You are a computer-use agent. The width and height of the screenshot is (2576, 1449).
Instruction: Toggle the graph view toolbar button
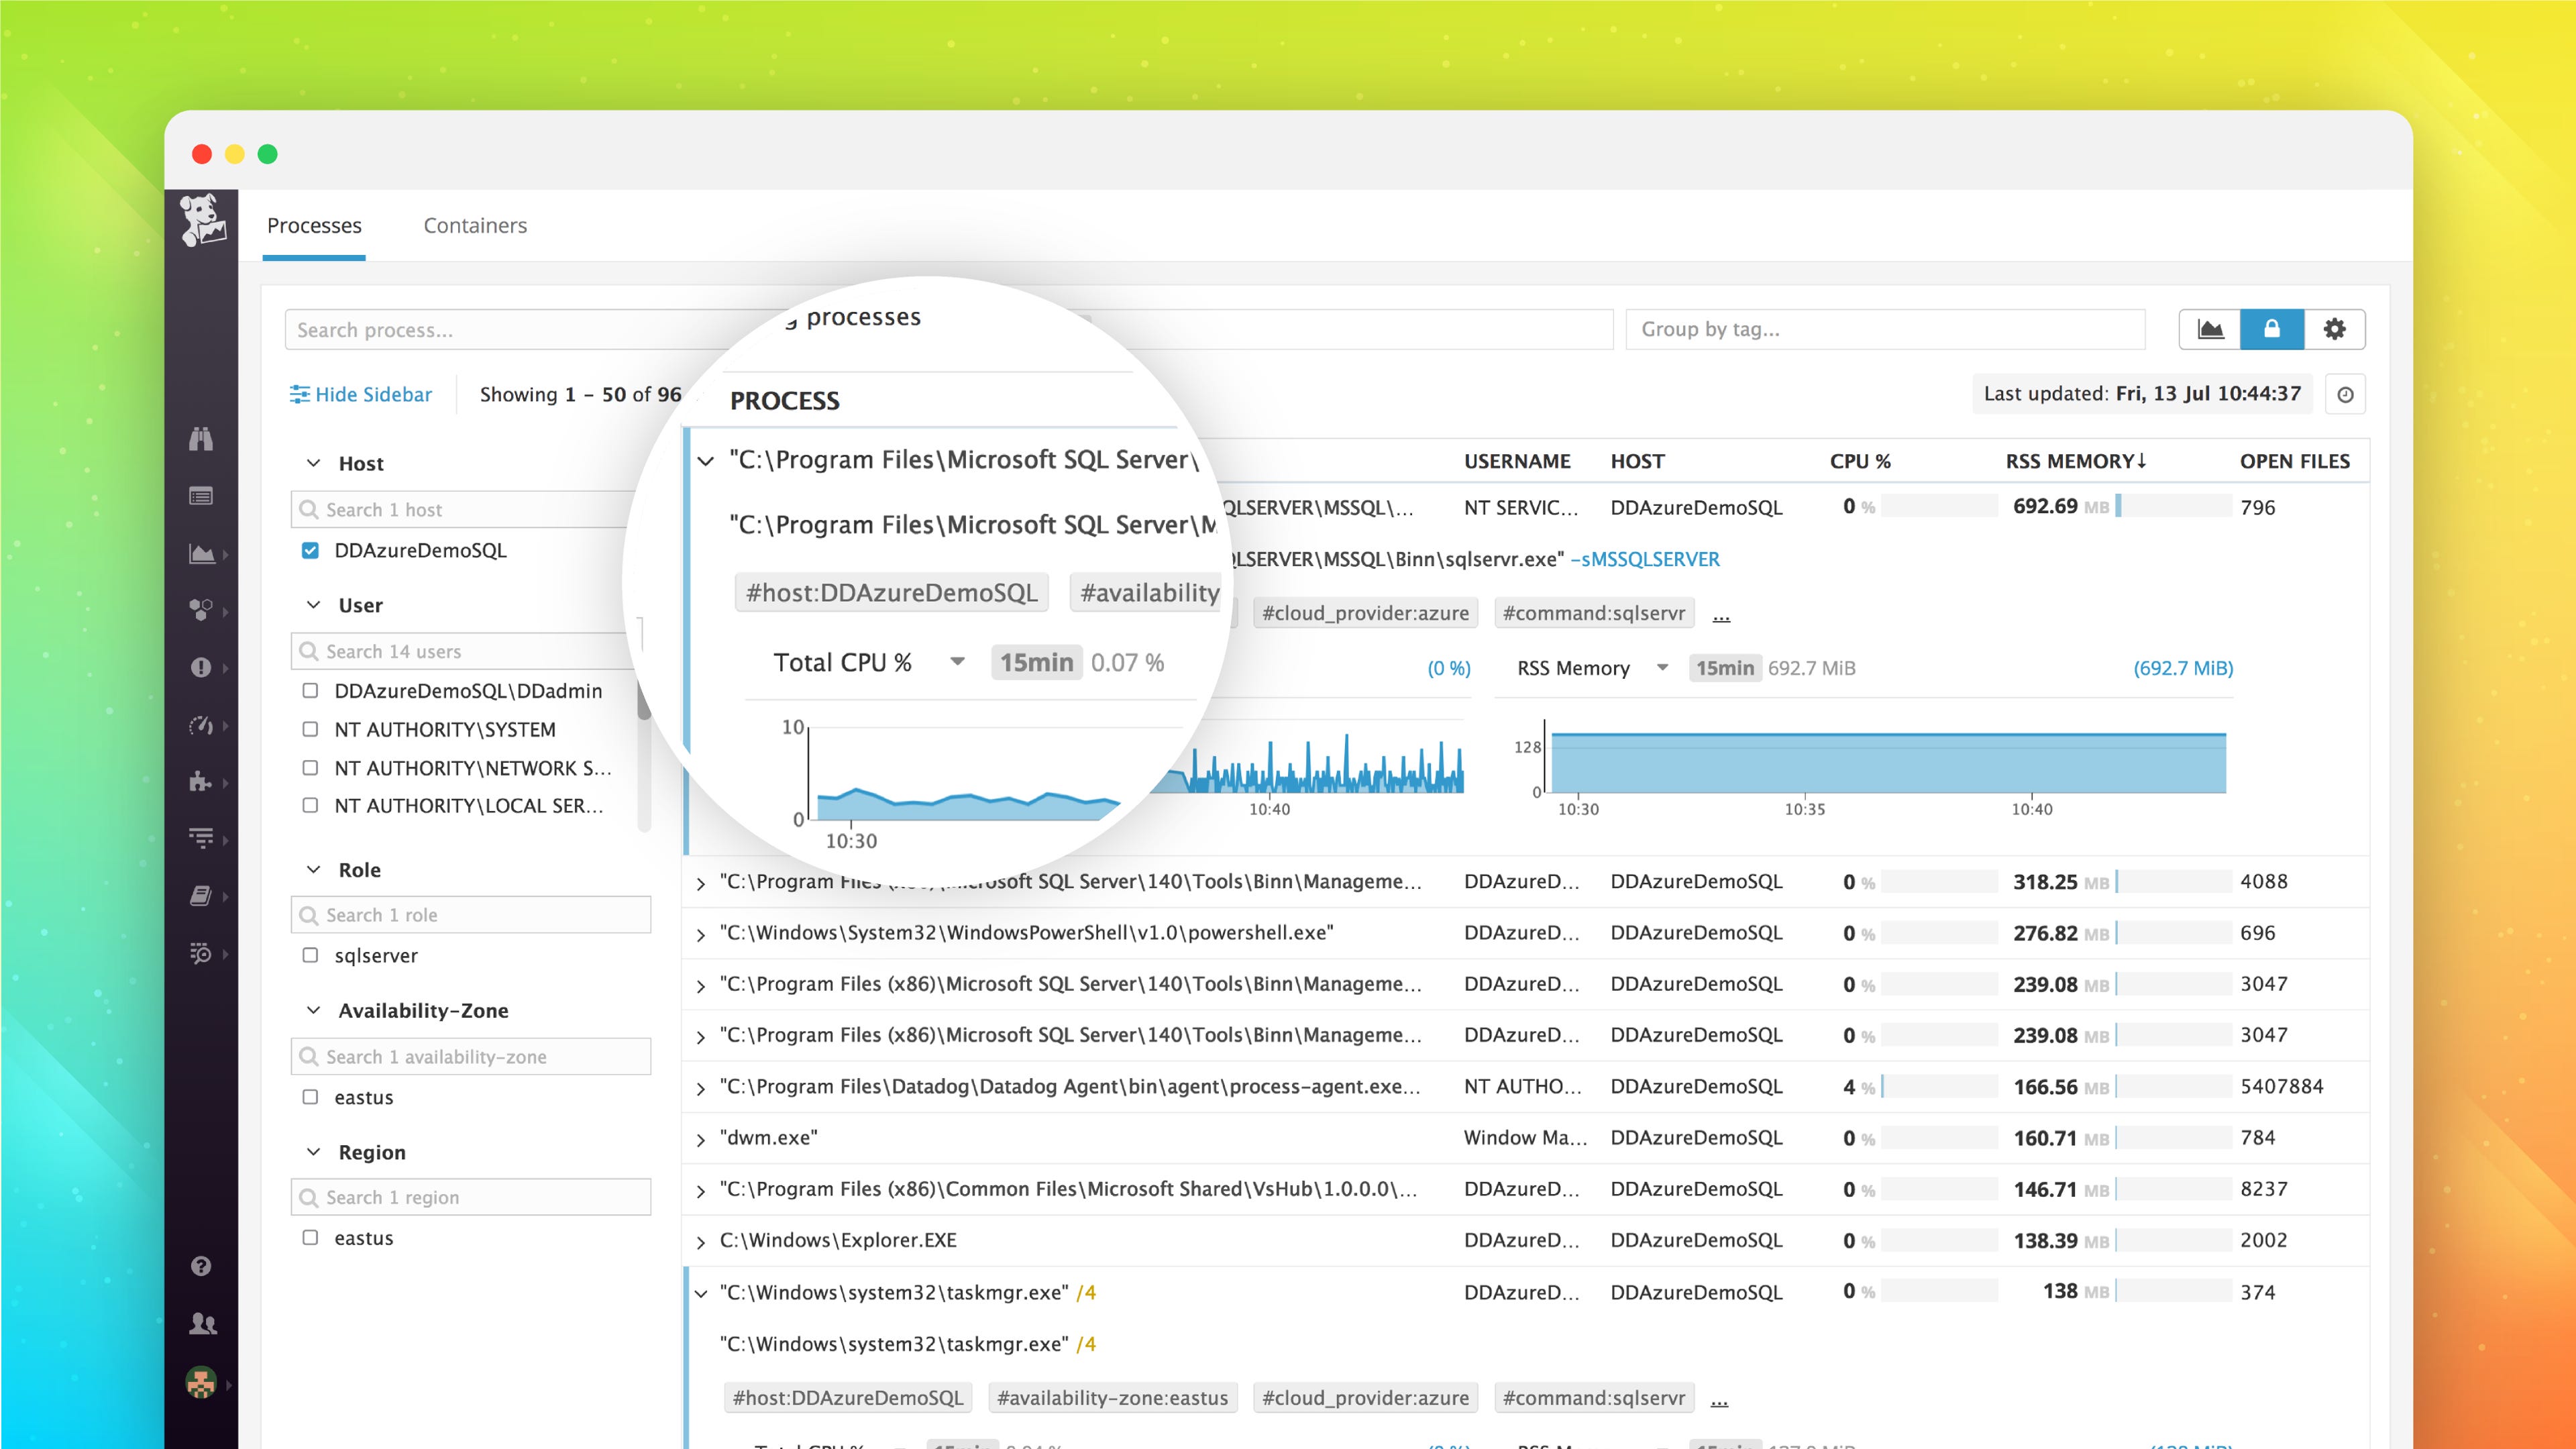(x=2210, y=329)
